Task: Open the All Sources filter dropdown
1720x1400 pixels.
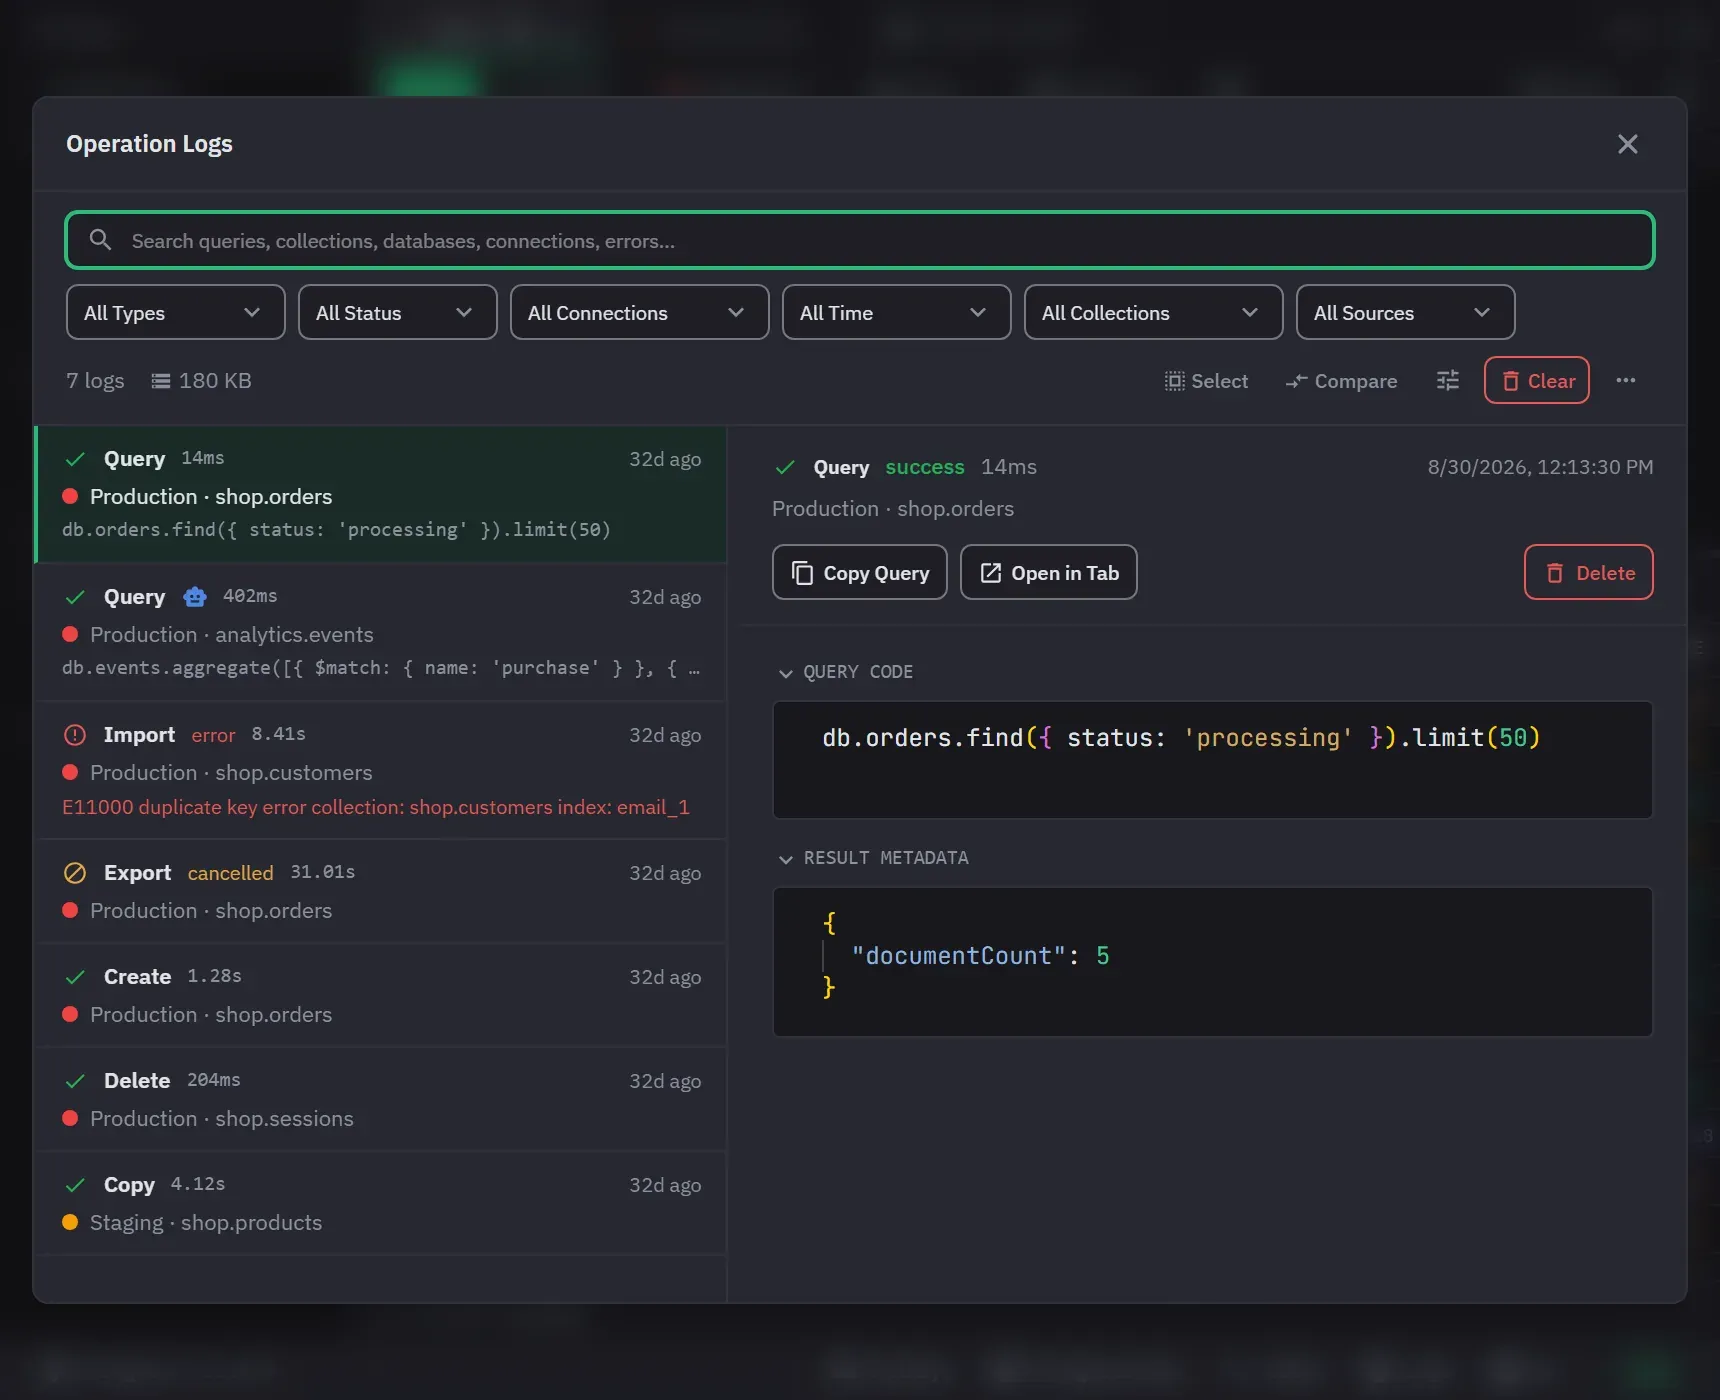Action: pyautogui.click(x=1406, y=313)
